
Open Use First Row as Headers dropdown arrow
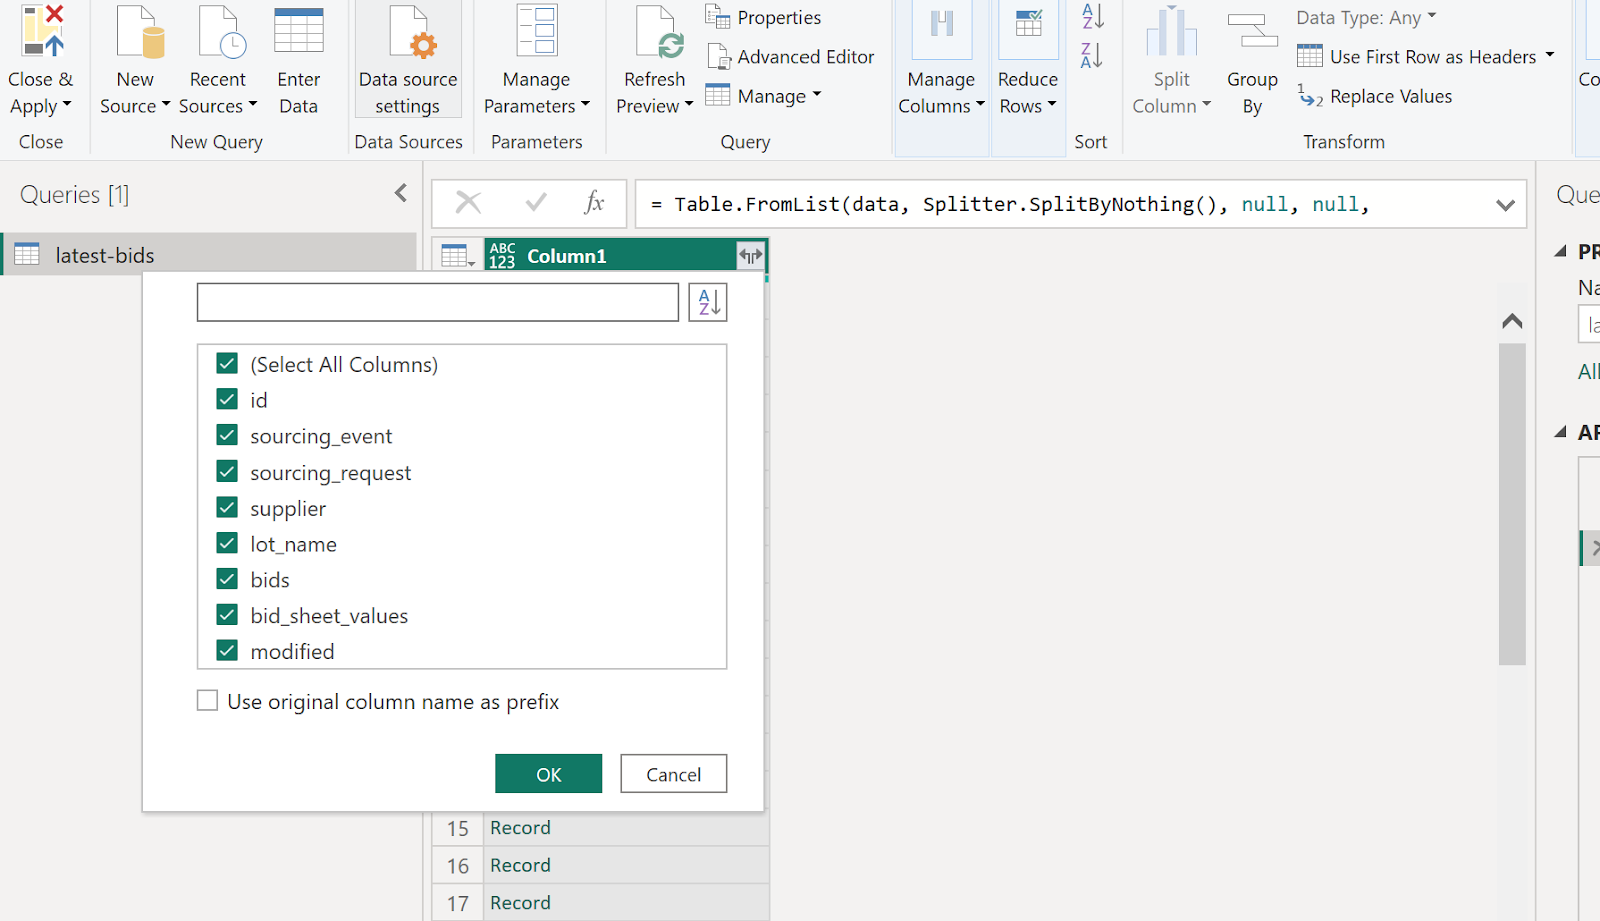(x=1550, y=55)
